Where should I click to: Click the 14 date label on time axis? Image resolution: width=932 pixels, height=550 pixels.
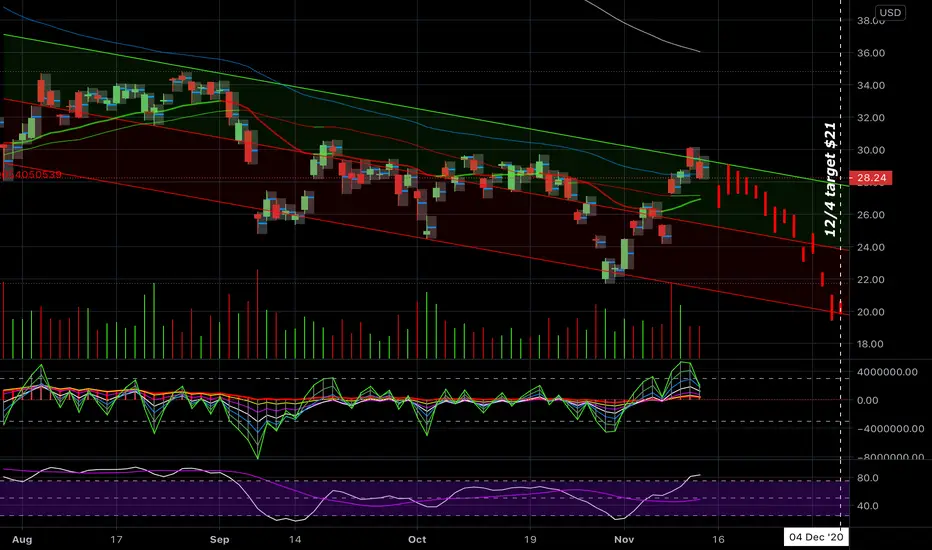point(295,539)
